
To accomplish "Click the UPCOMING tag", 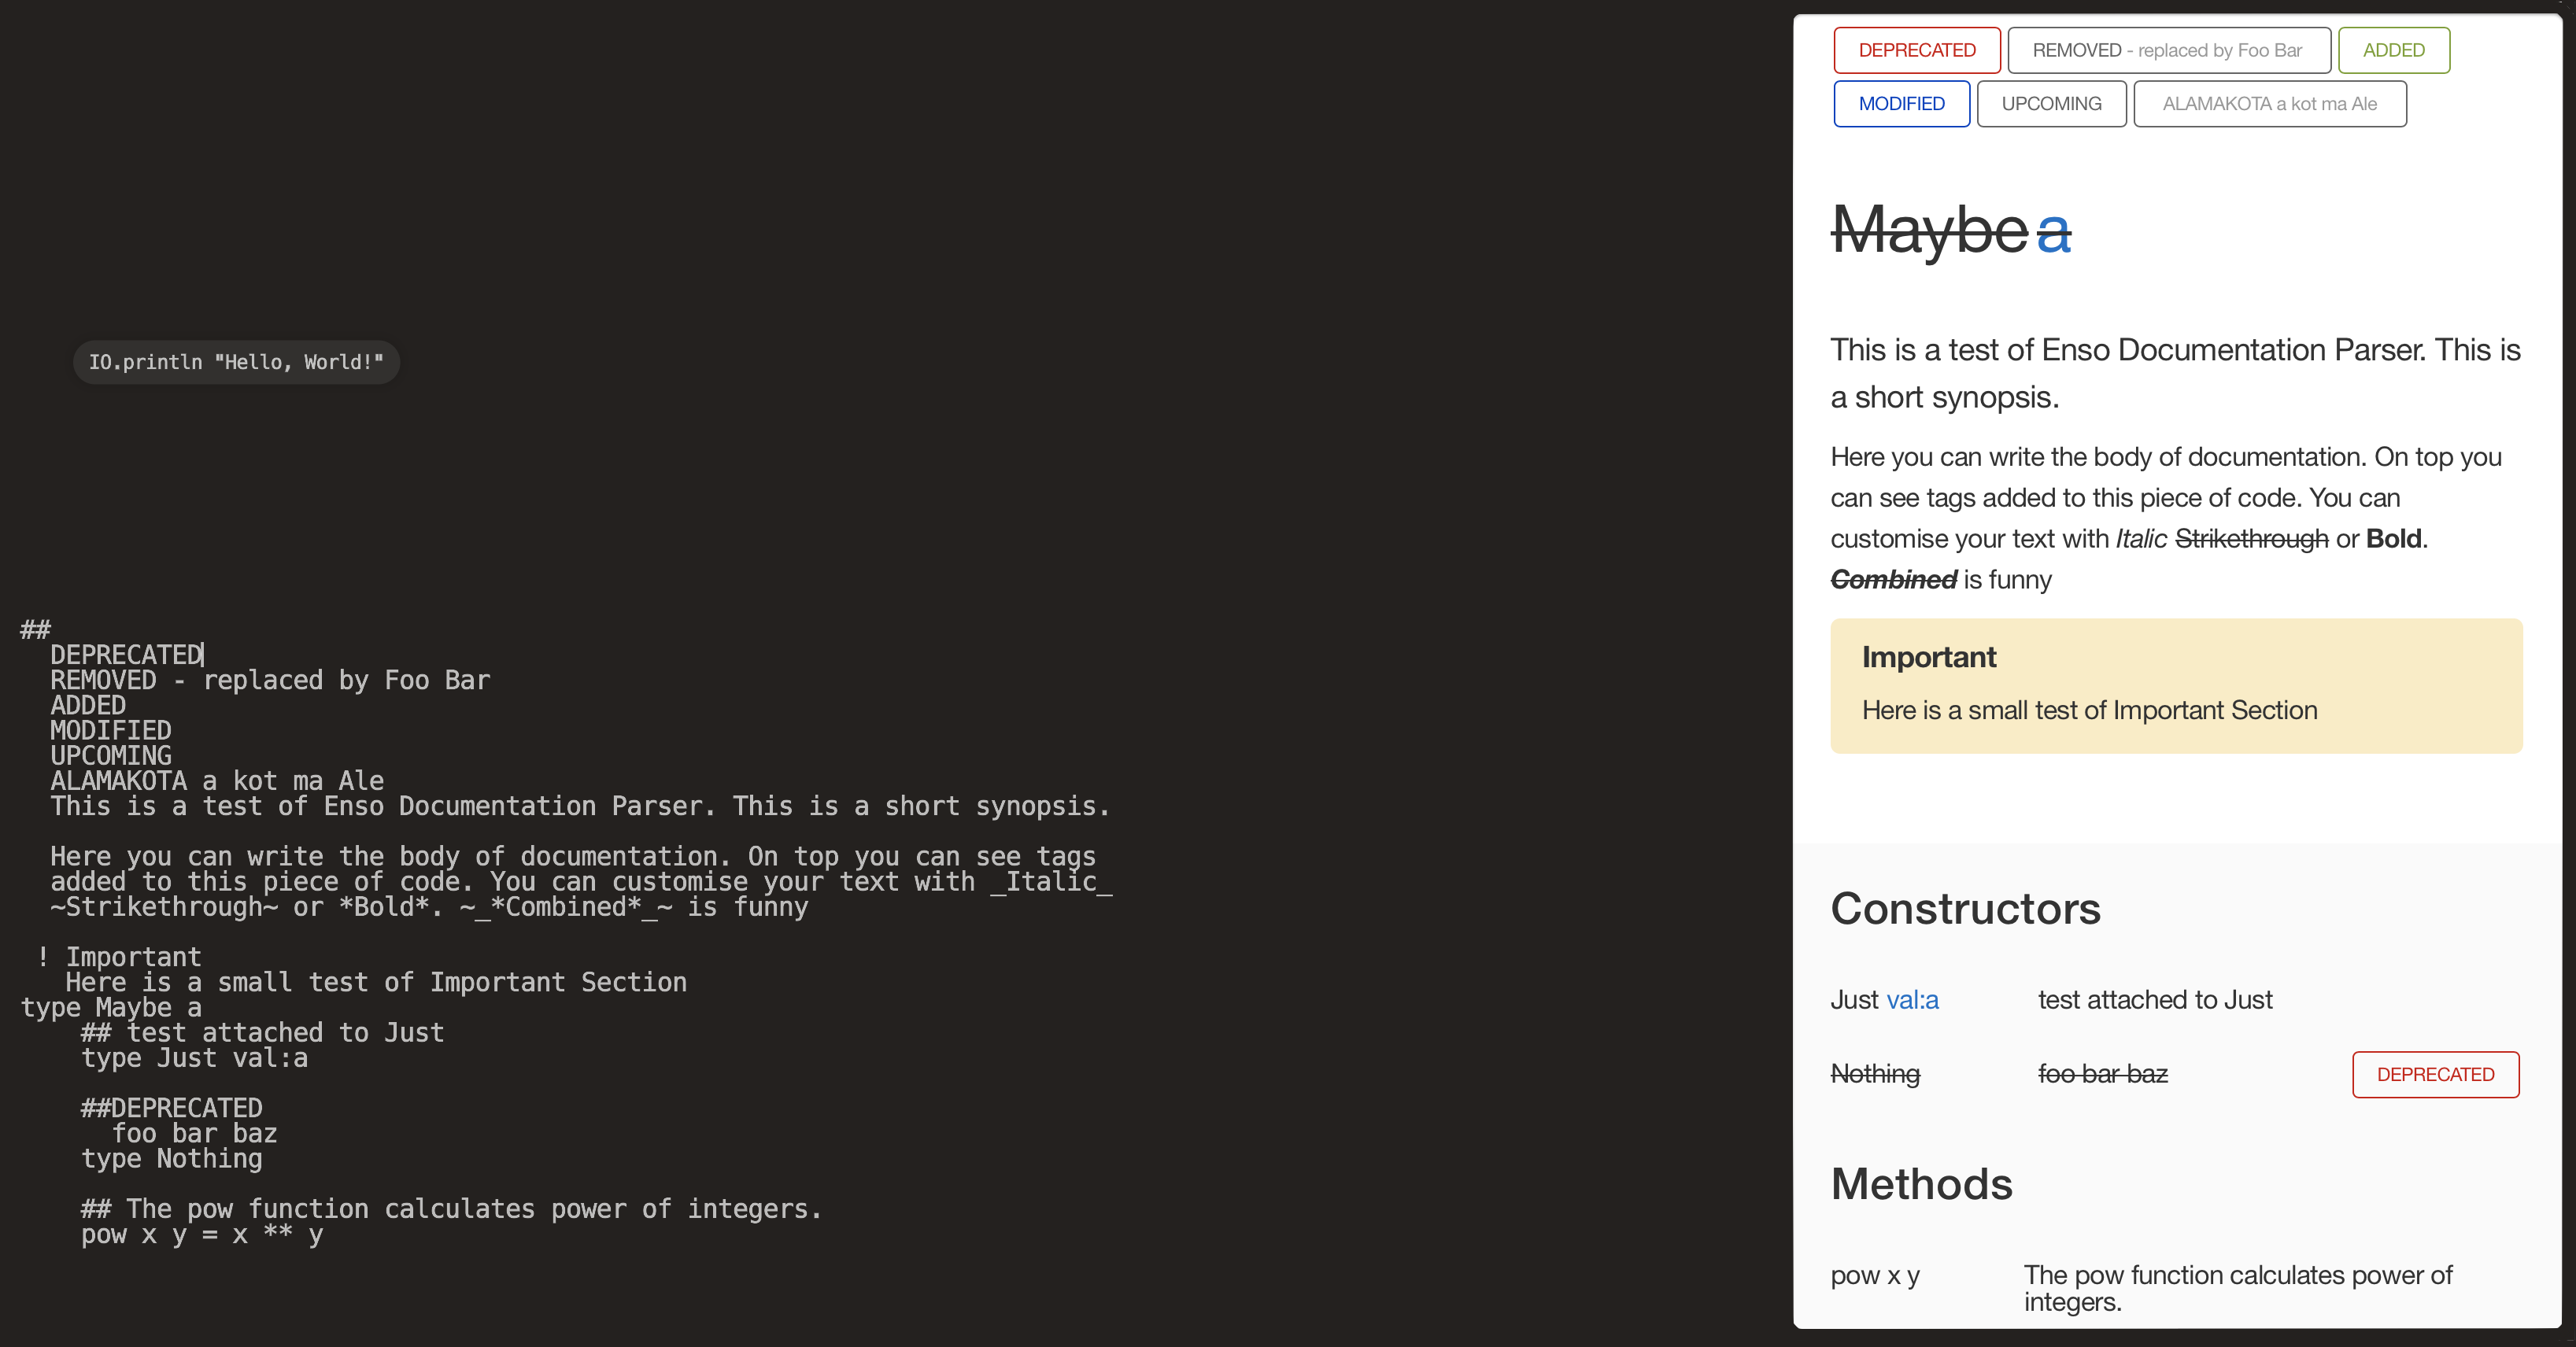I will click(x=2051, y=104).
